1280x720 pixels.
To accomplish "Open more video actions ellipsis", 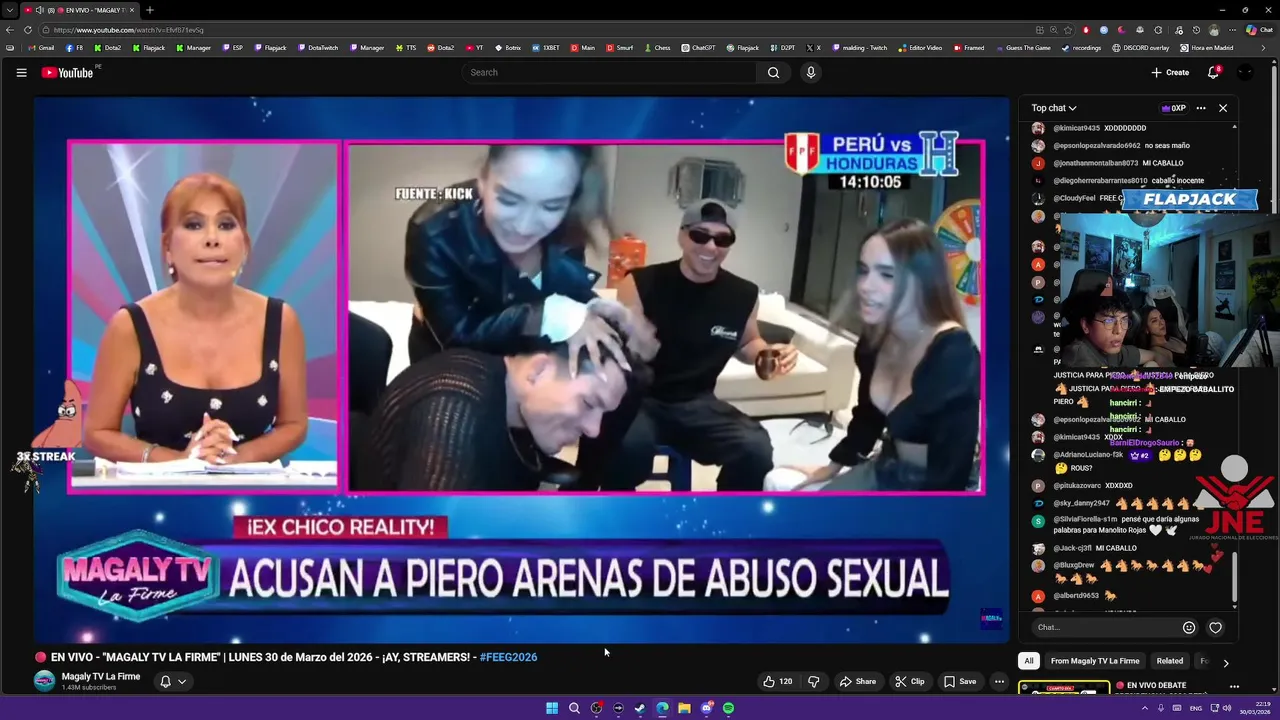I will (998, 681).
